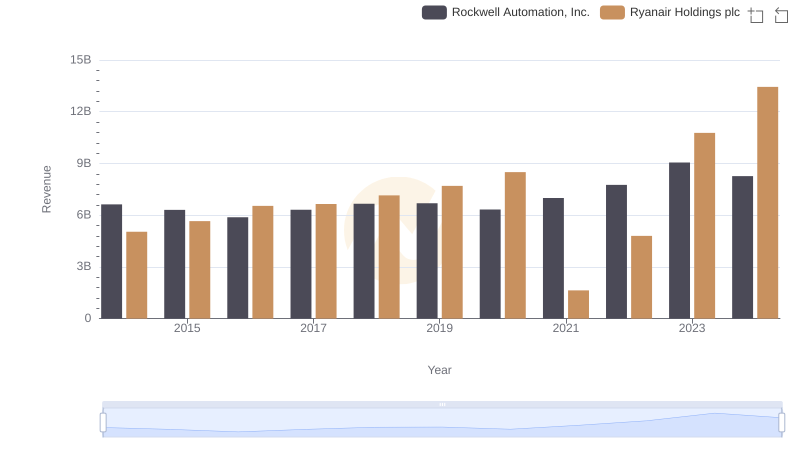Click the Ryanair bar for 2022
The height and width of the screenshot is (461, 800).
tap(641, 277)
